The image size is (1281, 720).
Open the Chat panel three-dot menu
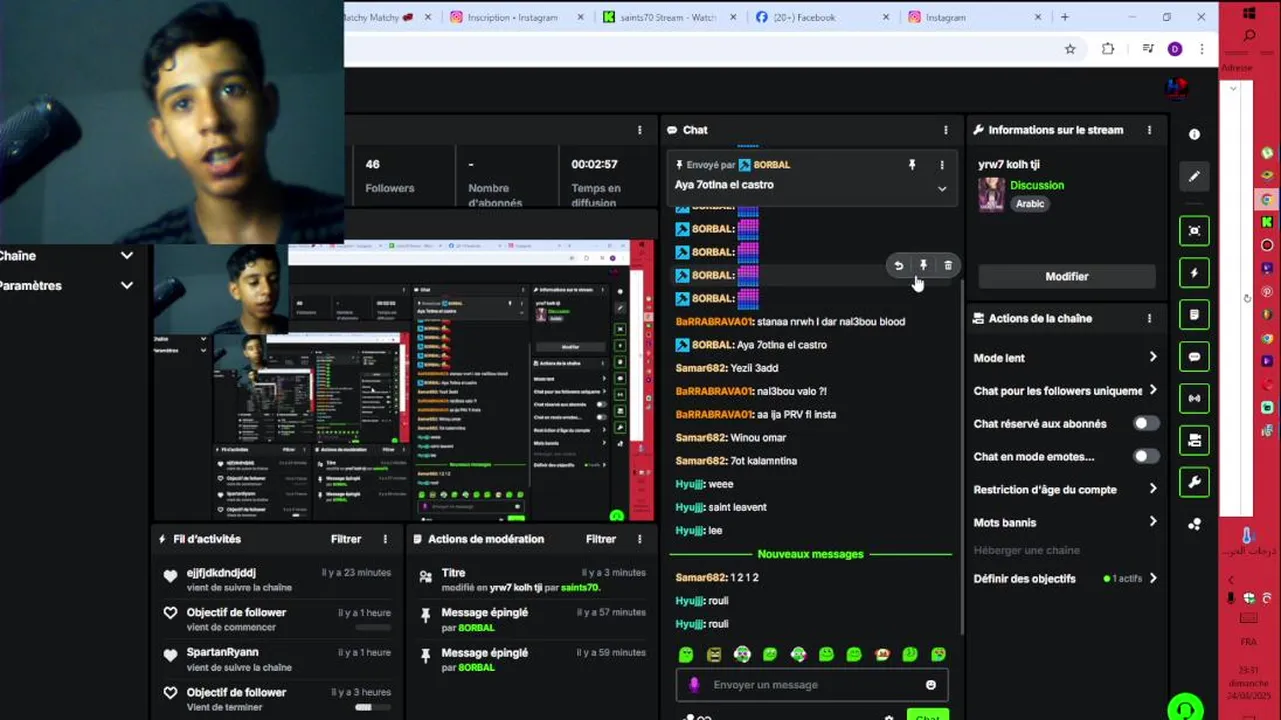(946, 130)
